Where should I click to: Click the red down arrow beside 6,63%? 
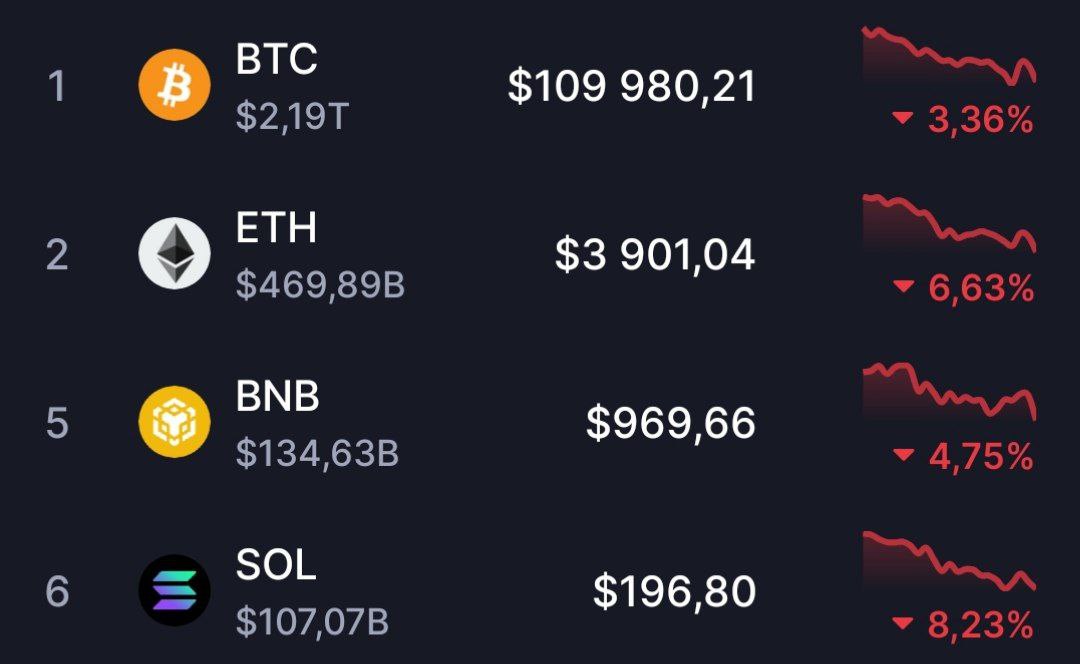coord(903,288)
